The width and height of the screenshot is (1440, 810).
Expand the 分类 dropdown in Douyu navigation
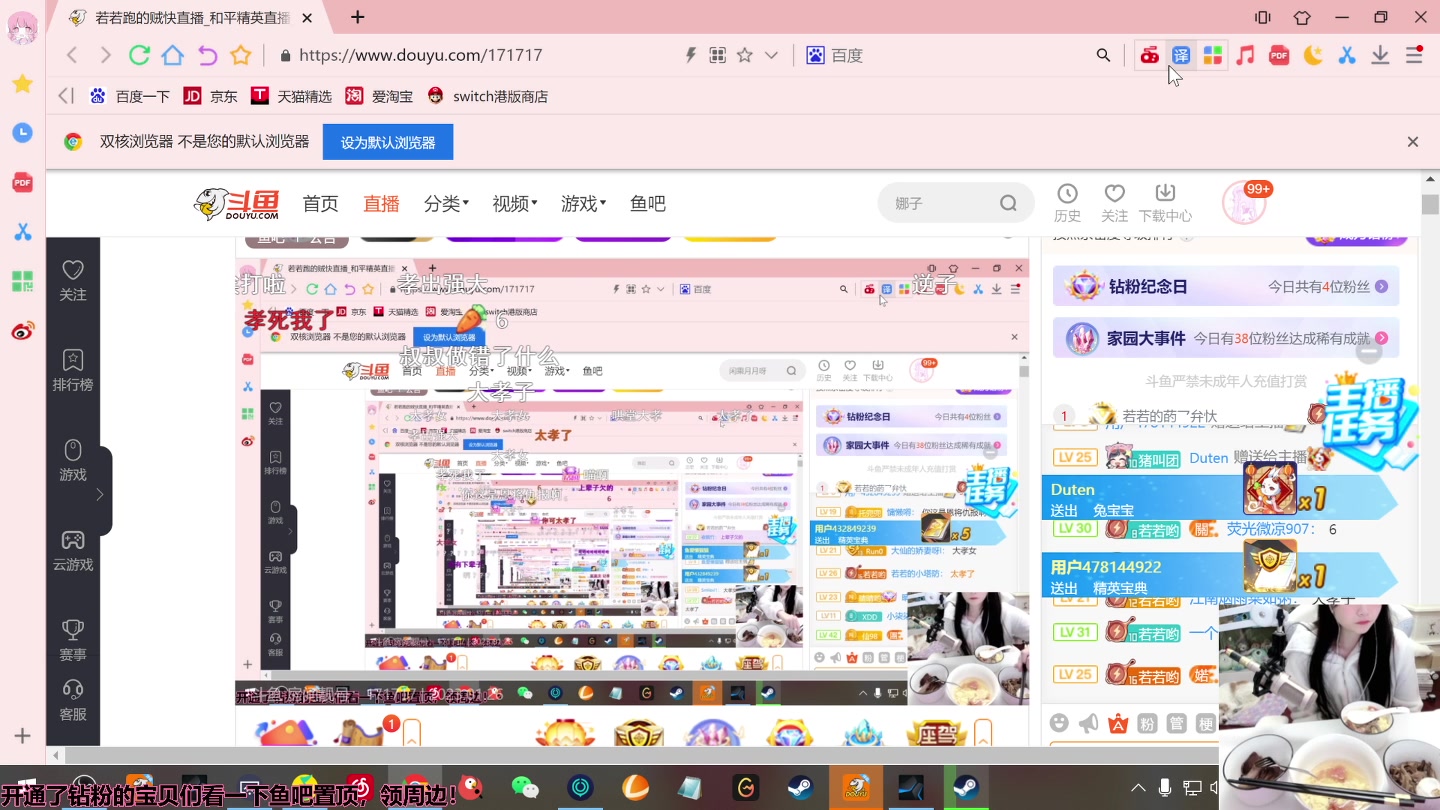coord(444,203)
